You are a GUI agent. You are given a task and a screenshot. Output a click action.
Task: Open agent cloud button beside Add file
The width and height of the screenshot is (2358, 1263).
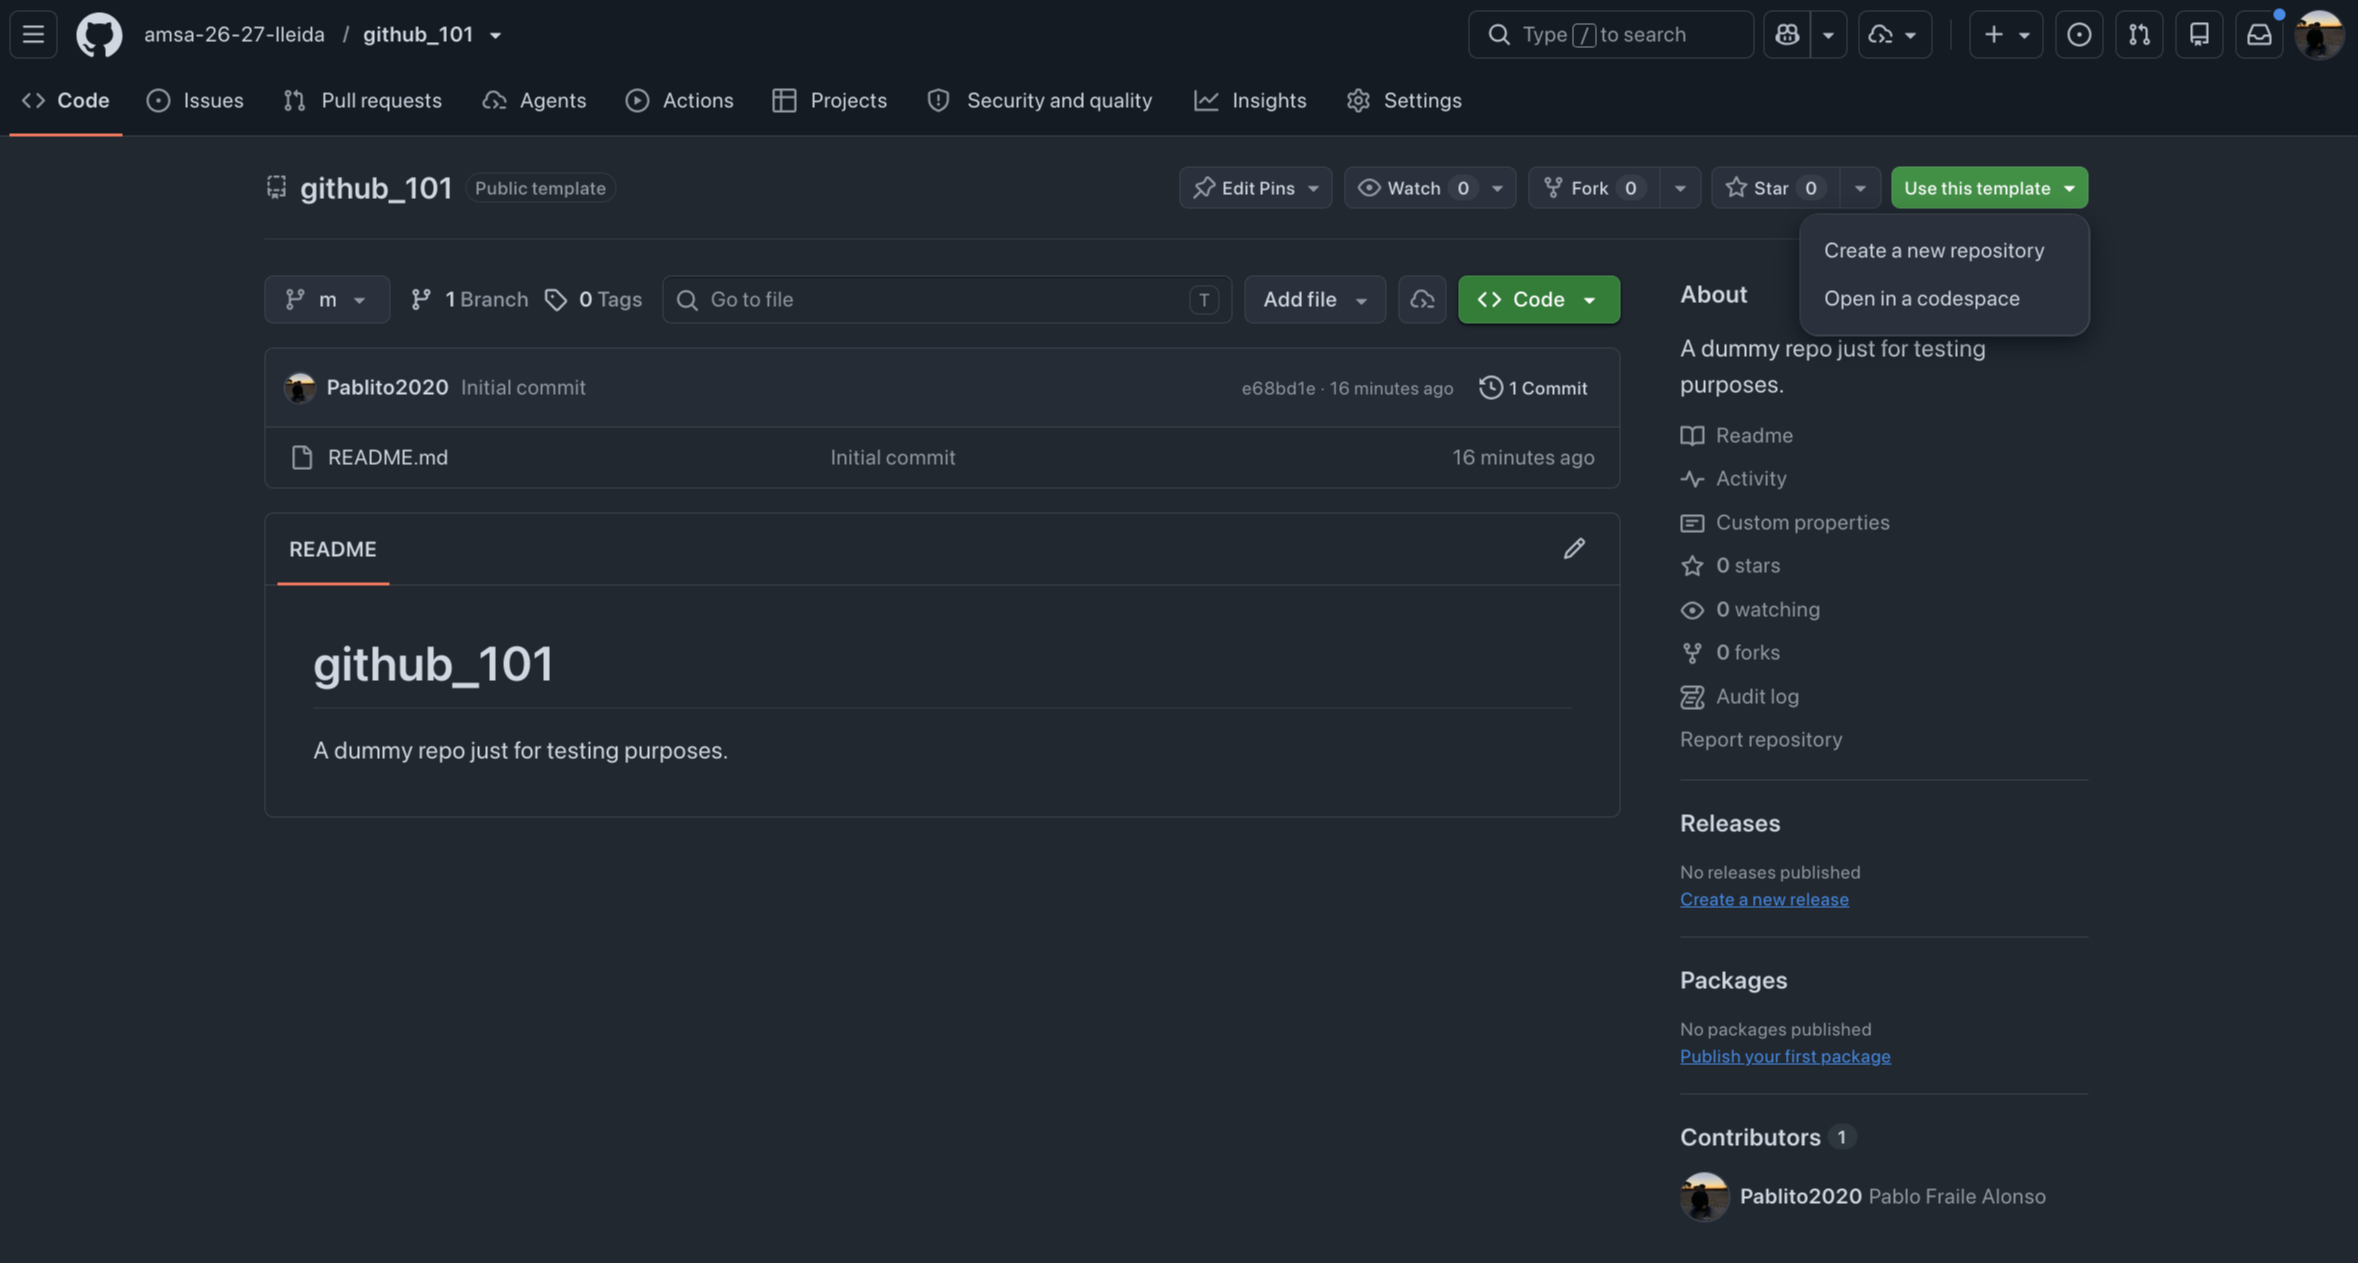1422,299
